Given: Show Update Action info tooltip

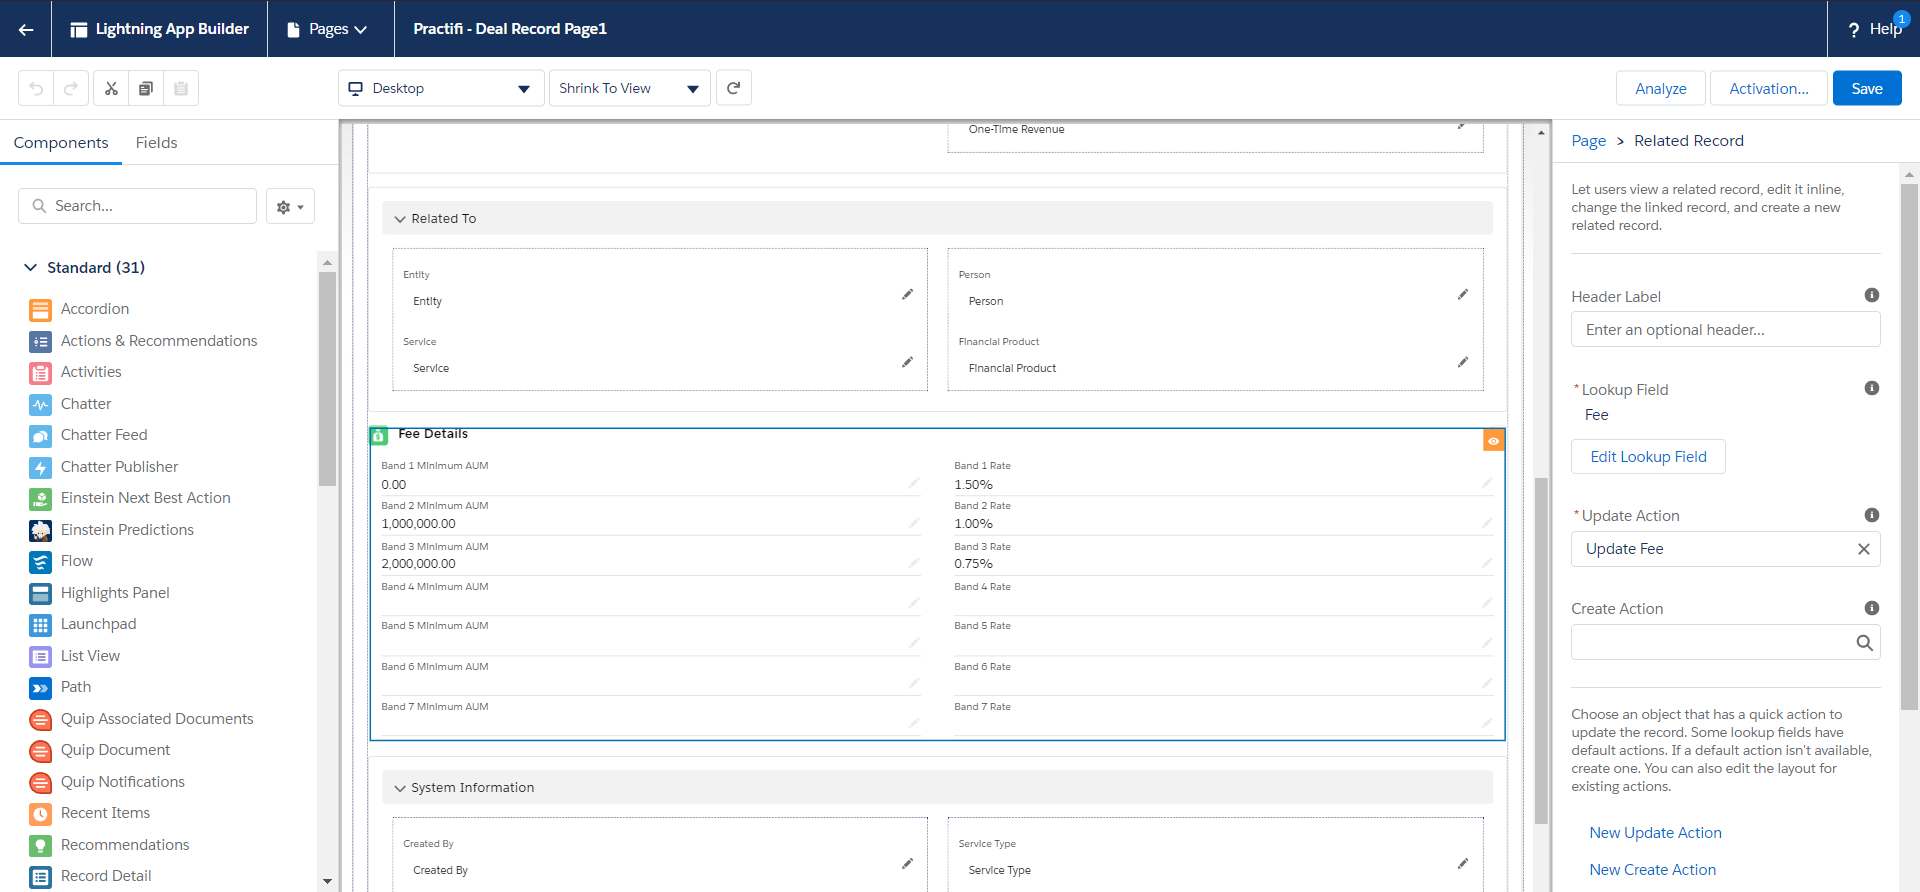Looking at the screenshot, I should coord(1872,515).
